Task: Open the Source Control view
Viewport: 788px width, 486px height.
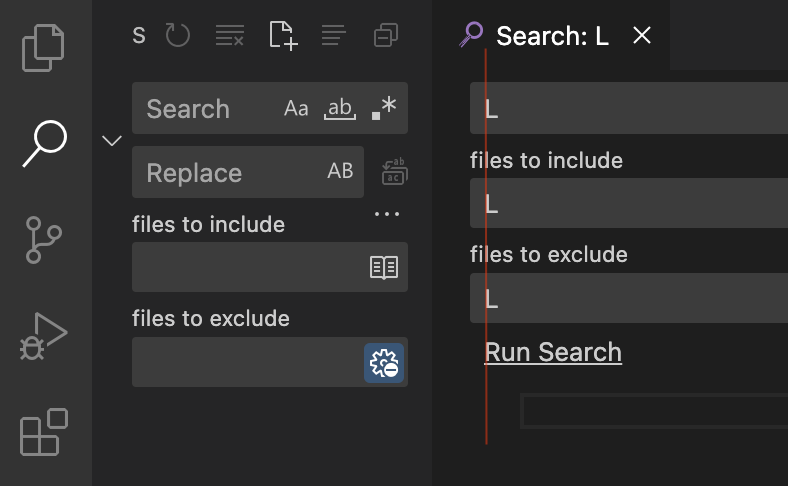Action: click(x=44, y=240)
